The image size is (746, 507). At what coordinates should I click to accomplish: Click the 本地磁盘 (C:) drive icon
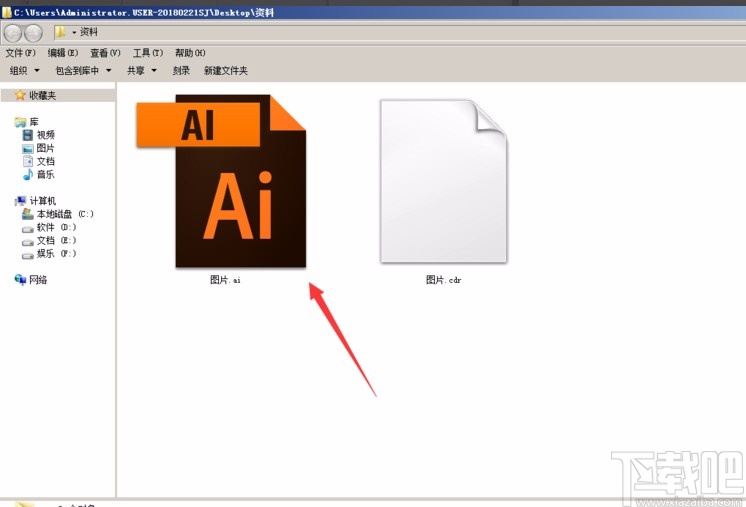tap(28, 214)
